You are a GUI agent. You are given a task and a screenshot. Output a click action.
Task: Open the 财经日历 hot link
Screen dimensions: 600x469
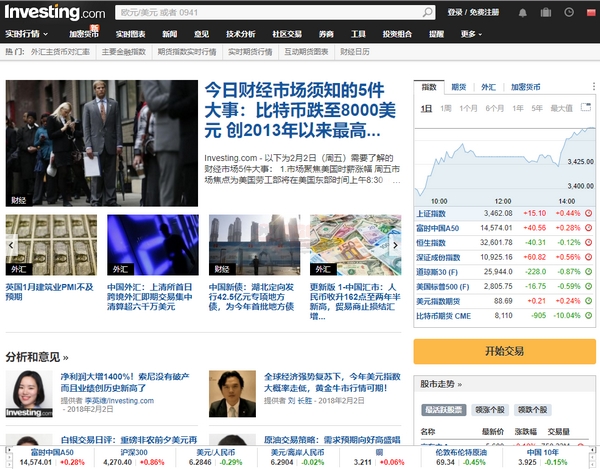pyautogui.click(x=355, y=52)
